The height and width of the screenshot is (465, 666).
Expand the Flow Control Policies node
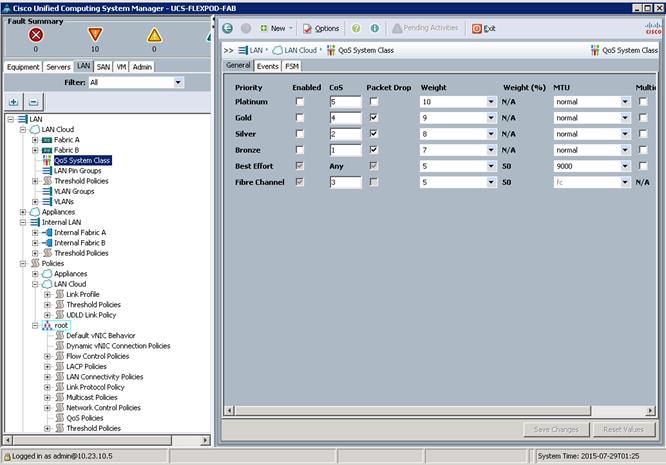(x=48, y=356)
